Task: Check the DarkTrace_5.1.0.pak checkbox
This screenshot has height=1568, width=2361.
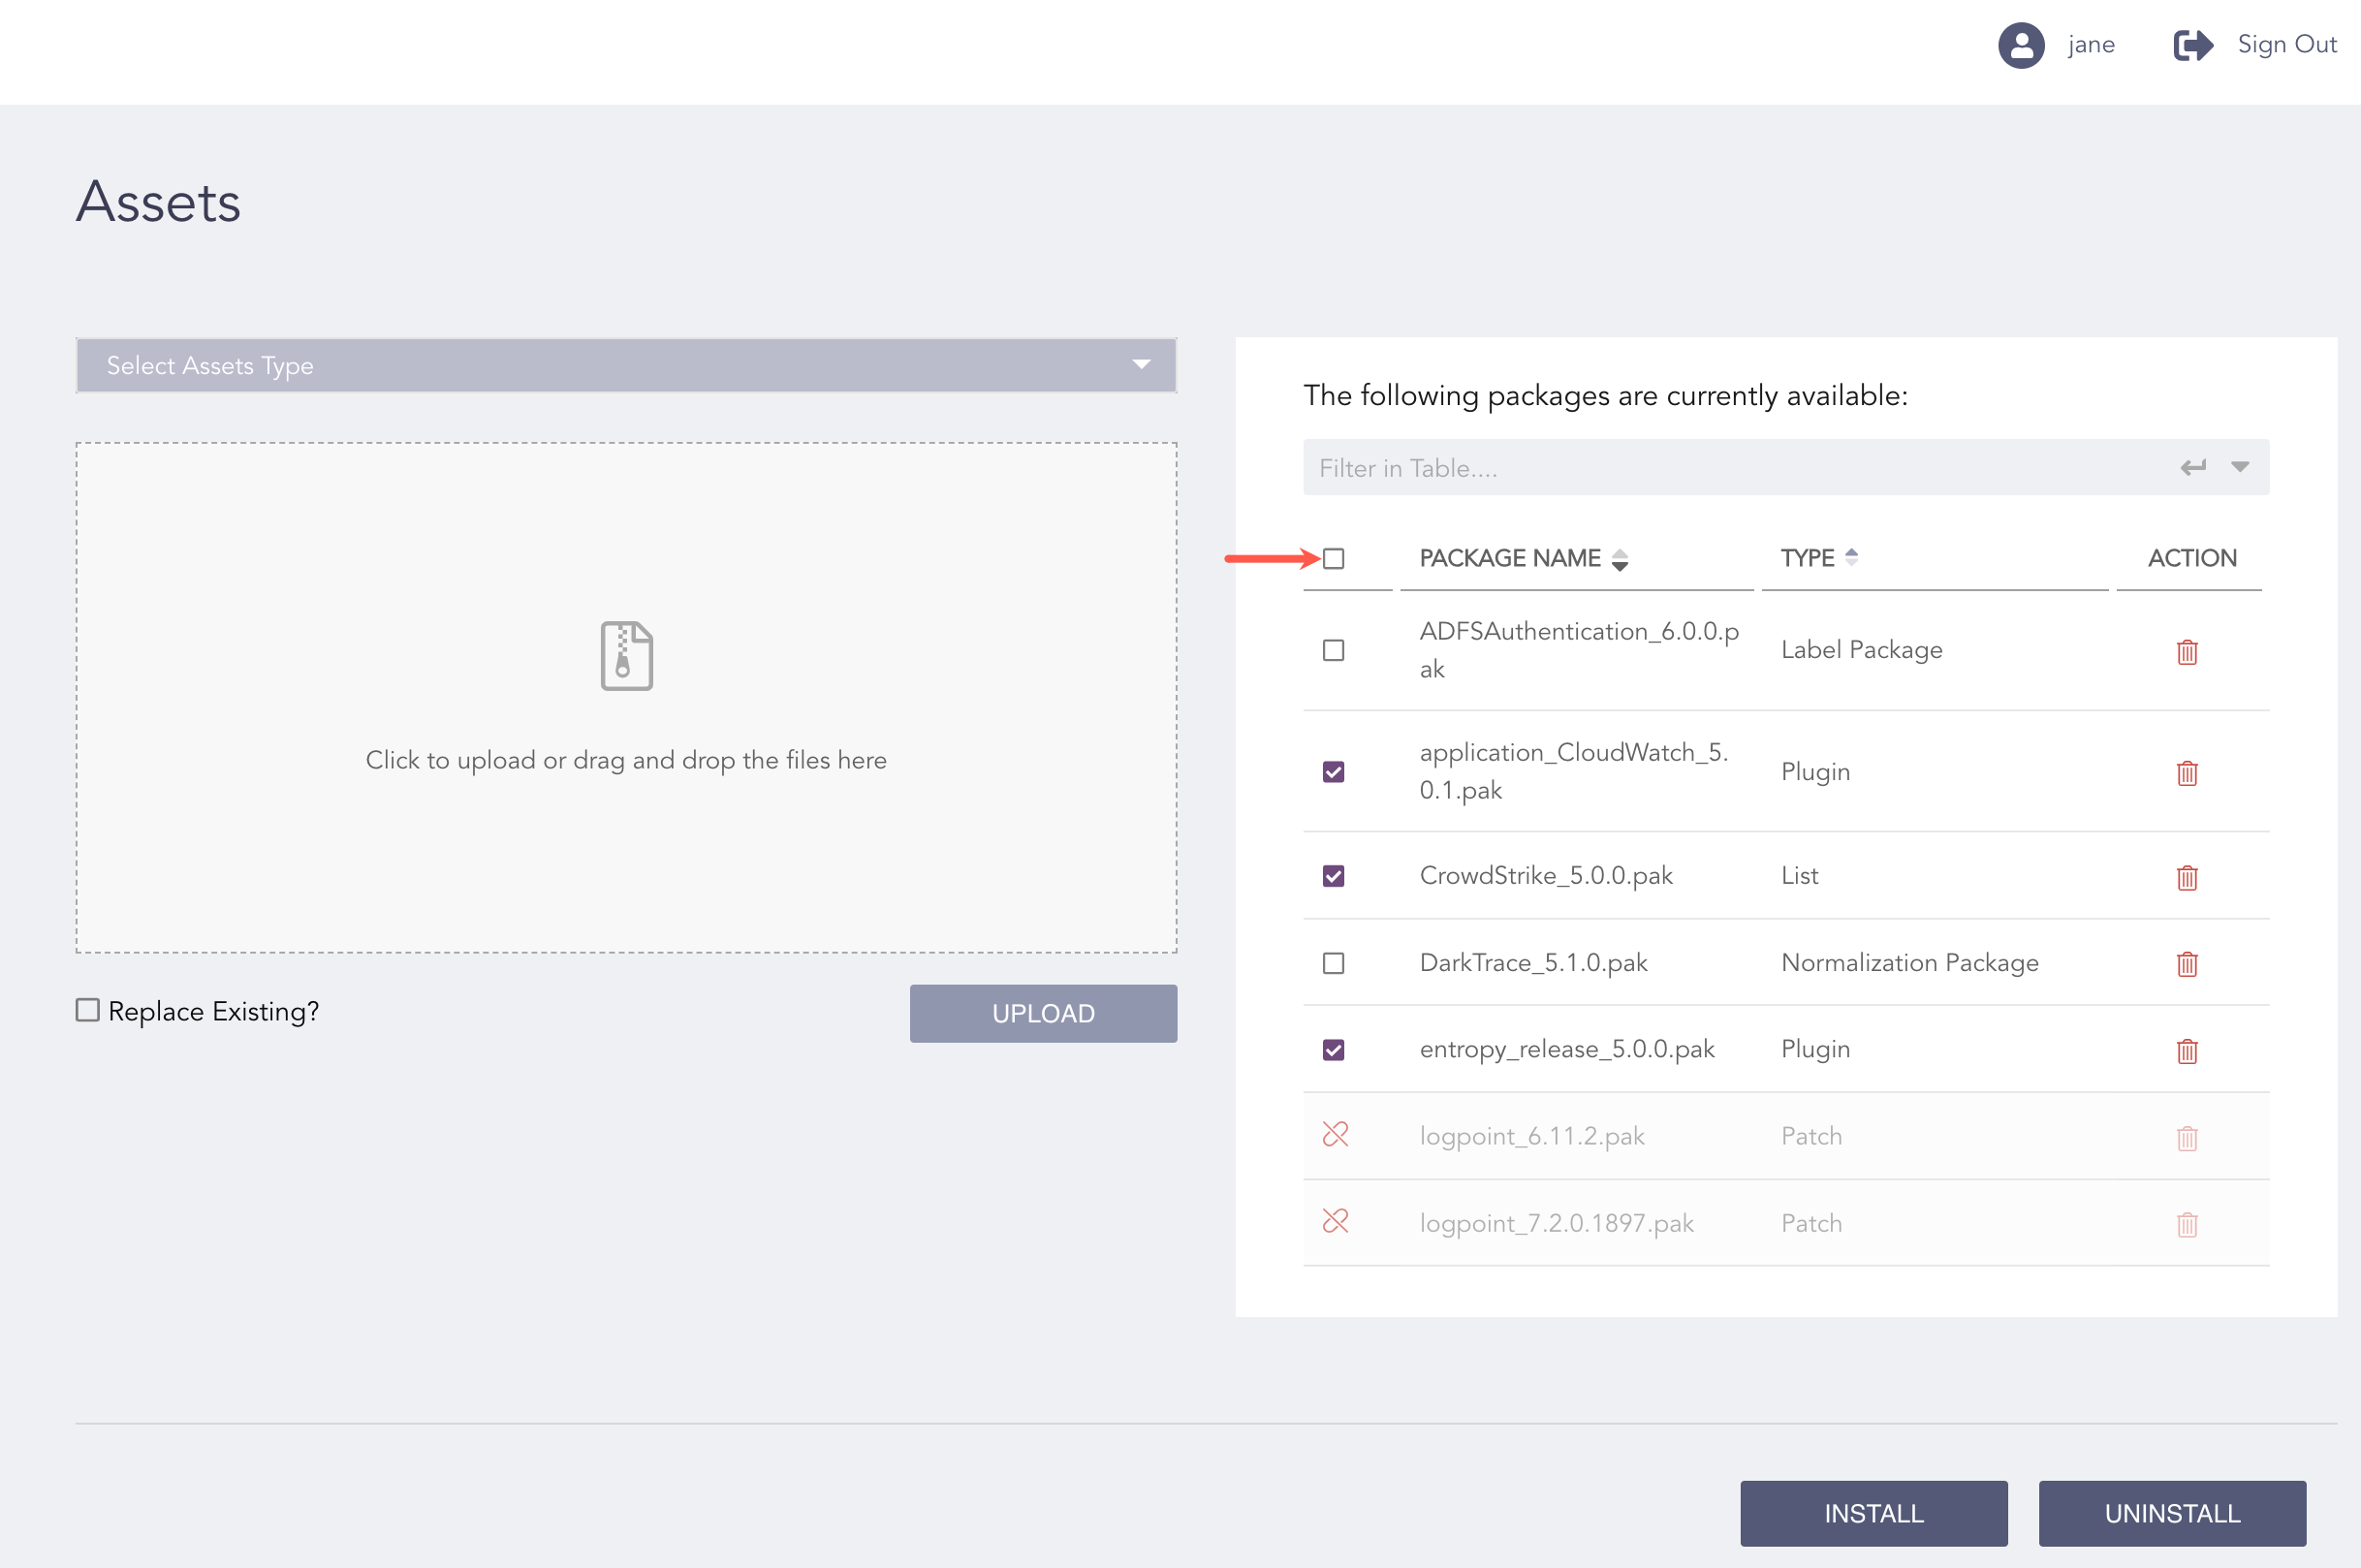Action: [1333, 963]
